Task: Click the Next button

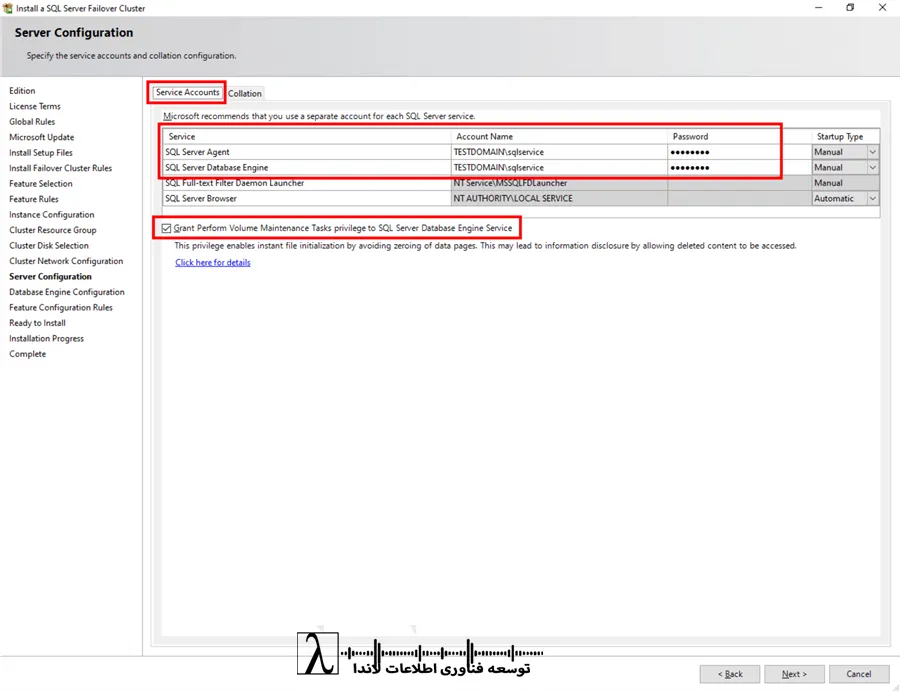Action: pyautogui.click(x=794, y=674)
